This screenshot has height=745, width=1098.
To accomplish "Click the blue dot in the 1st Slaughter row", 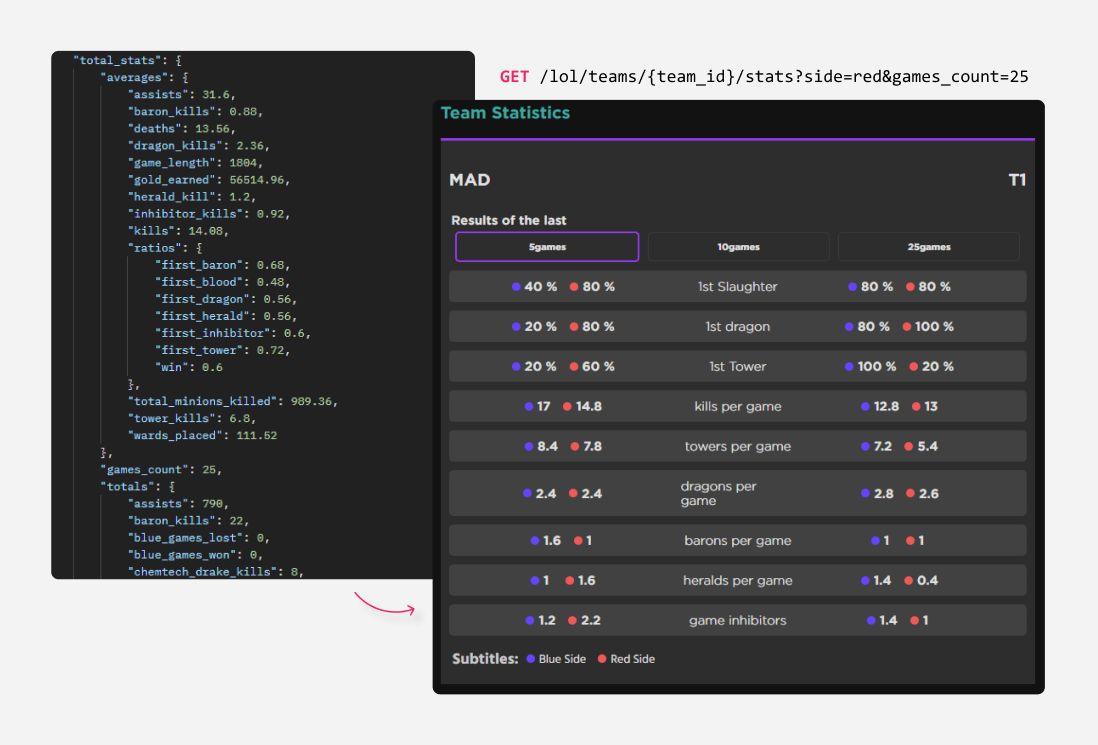I will [517, 286].
